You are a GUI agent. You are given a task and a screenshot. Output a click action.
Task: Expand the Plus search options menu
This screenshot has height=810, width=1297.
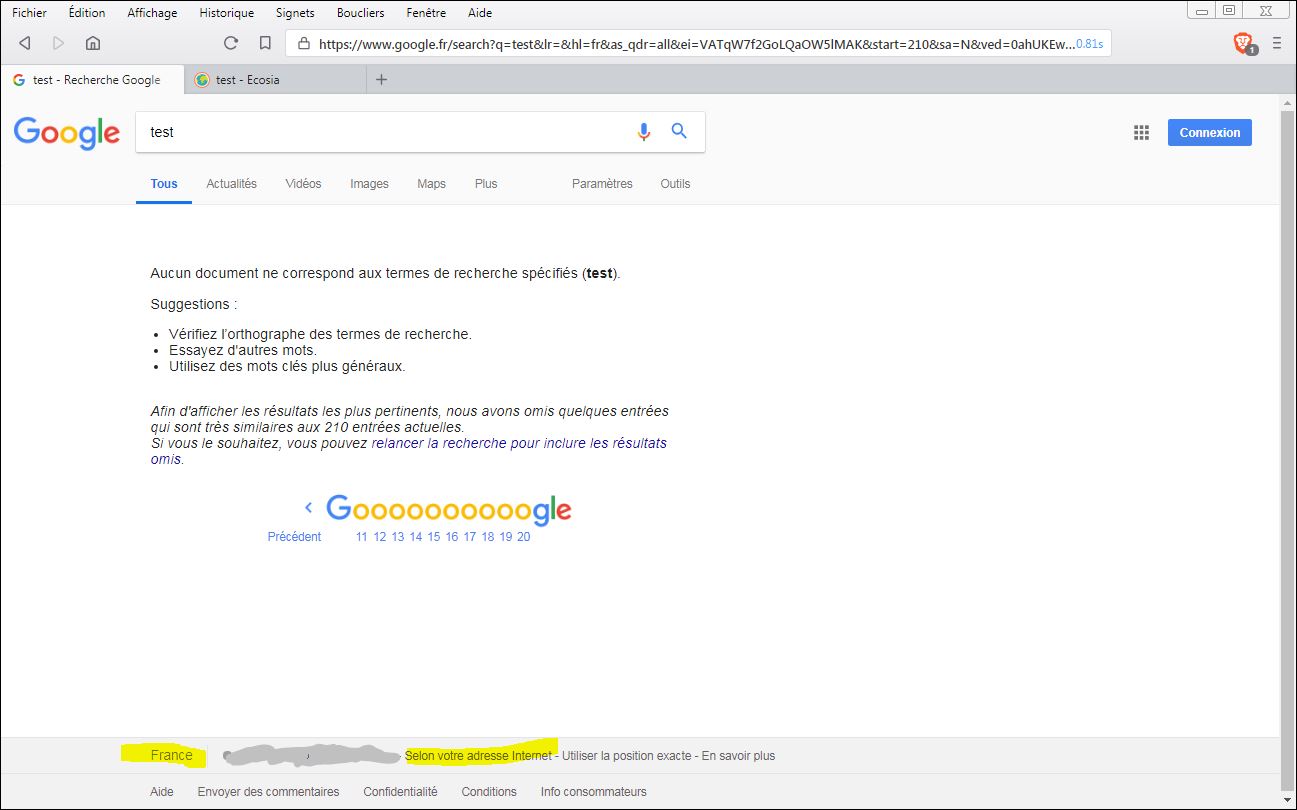486,184
